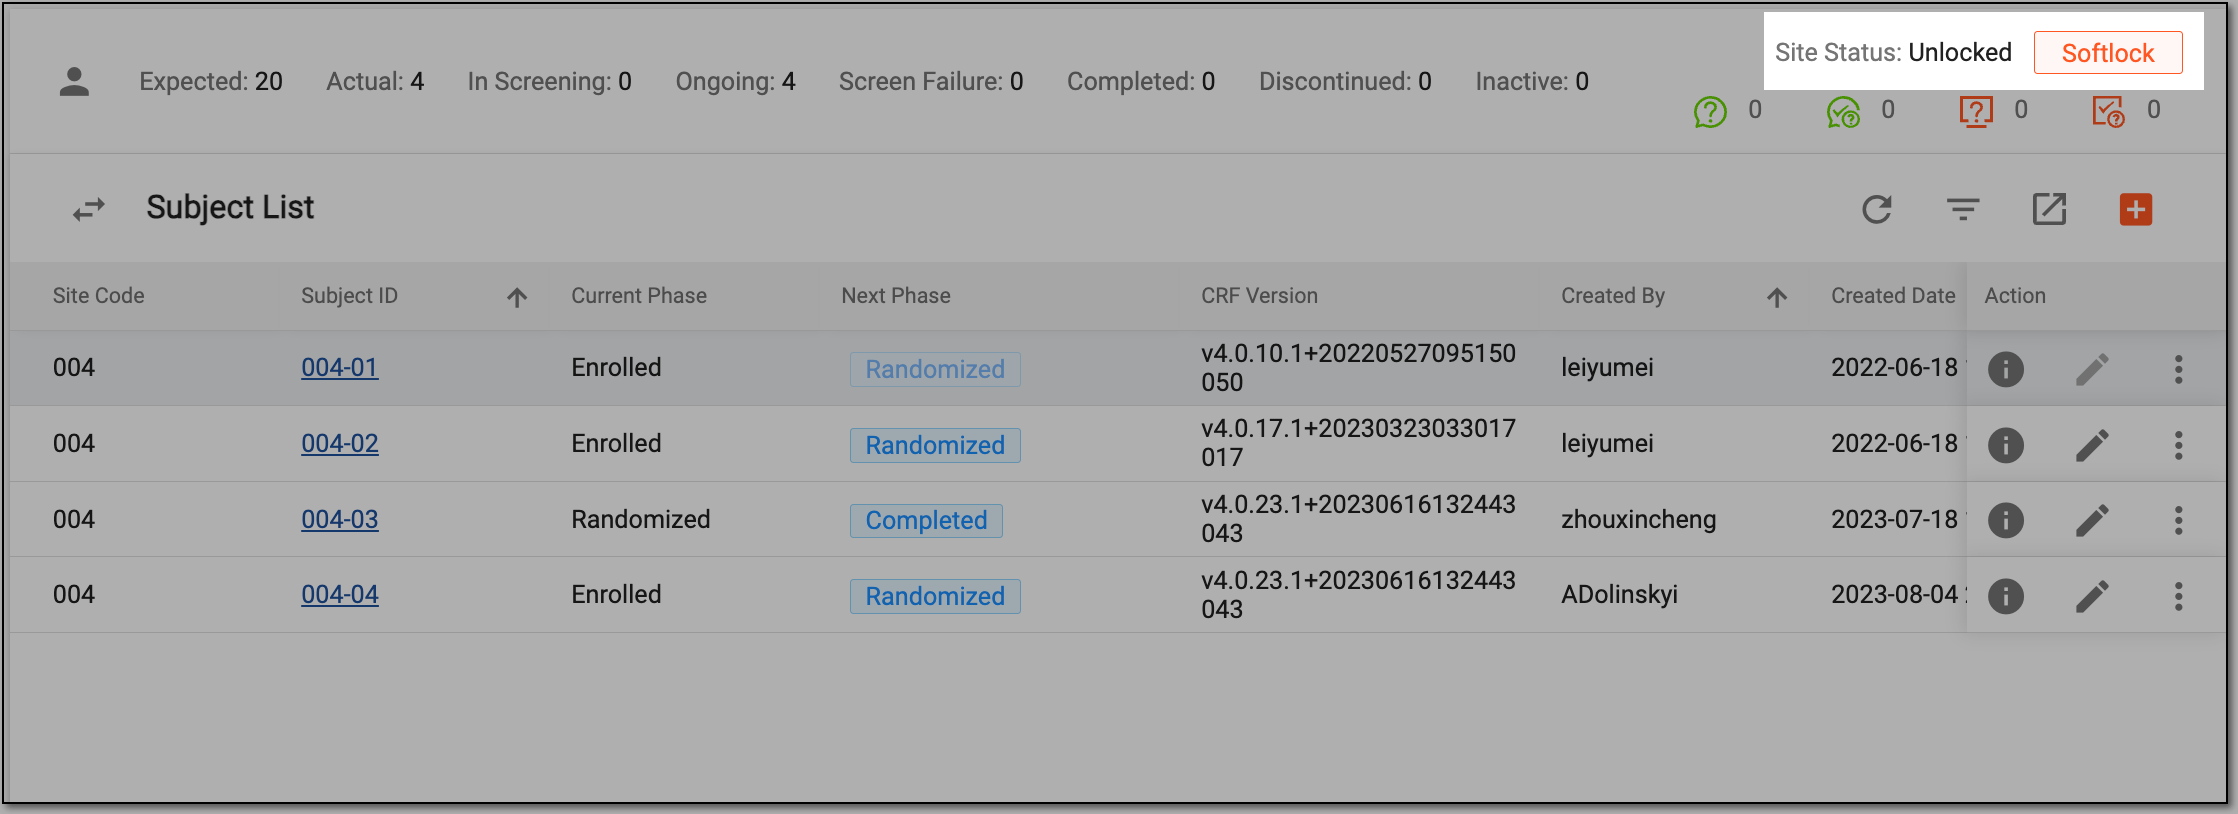Edit subject 004-04 with pencil icon
This screenshot has width=2238, height=814.
(x=2092, y=596)
